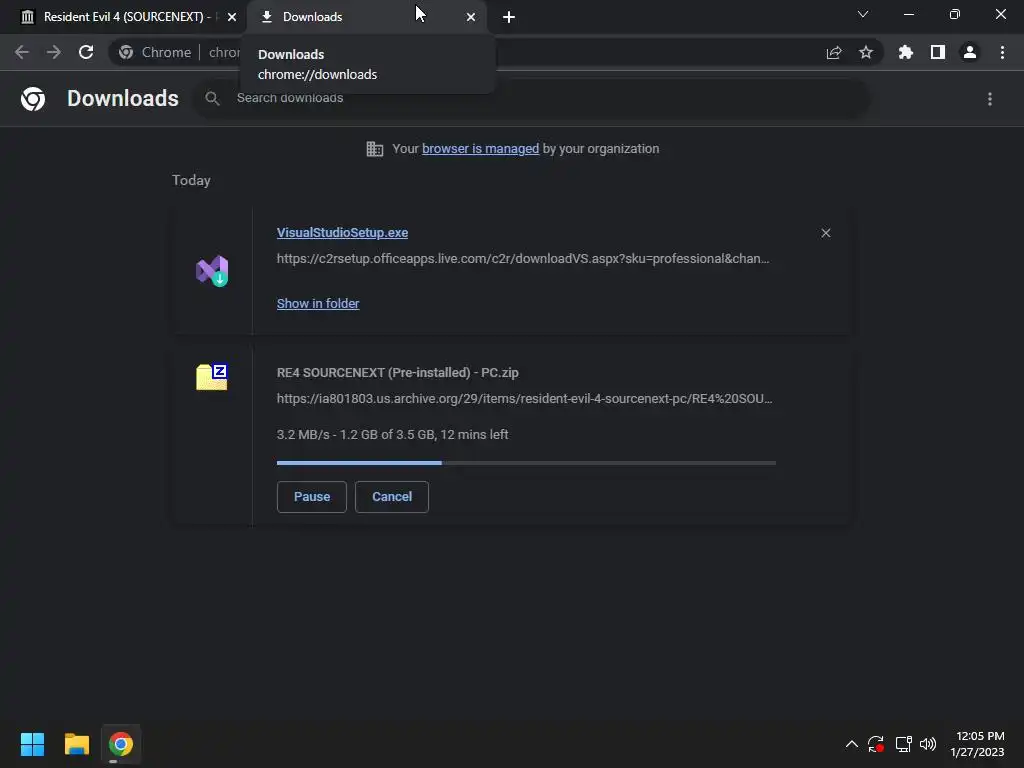The width and height of the screenshot is (1024, 768).
Task: Click the share page icon in address bar
Action: (834, 52)
